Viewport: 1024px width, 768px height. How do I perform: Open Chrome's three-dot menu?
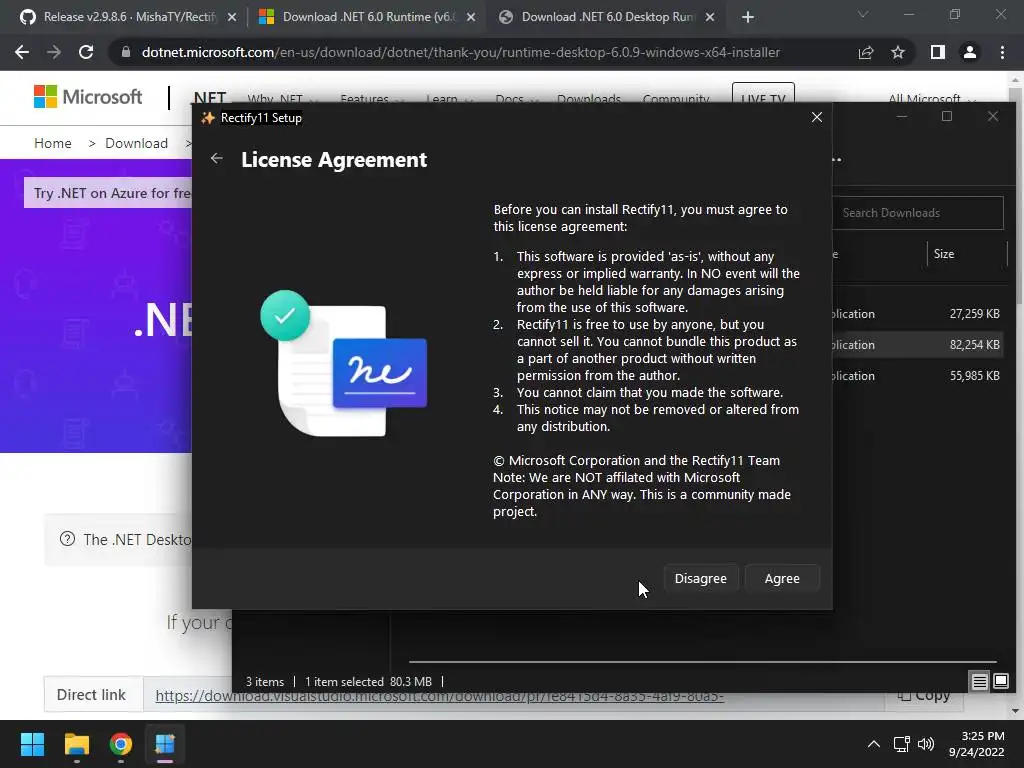(x=1002, y=52)
